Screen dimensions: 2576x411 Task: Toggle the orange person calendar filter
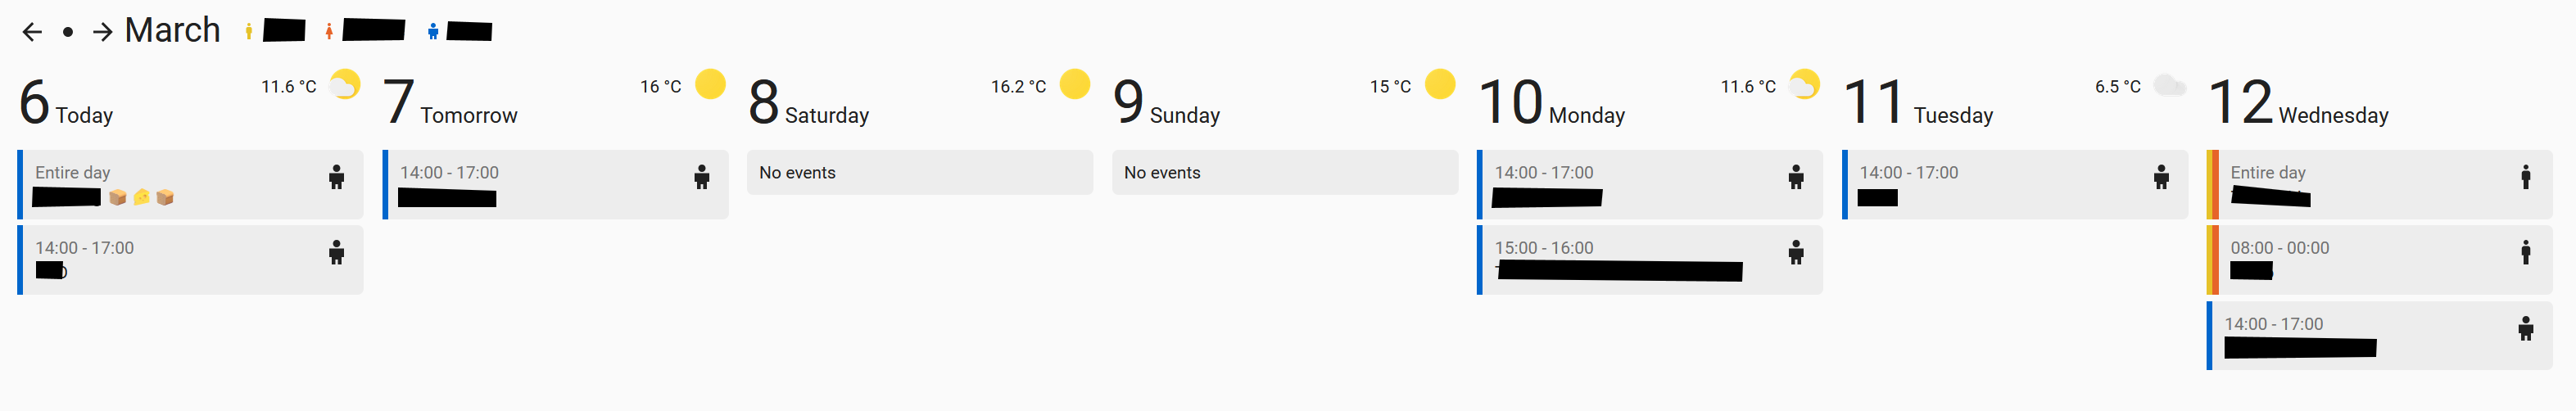click(x=328, y=31)
